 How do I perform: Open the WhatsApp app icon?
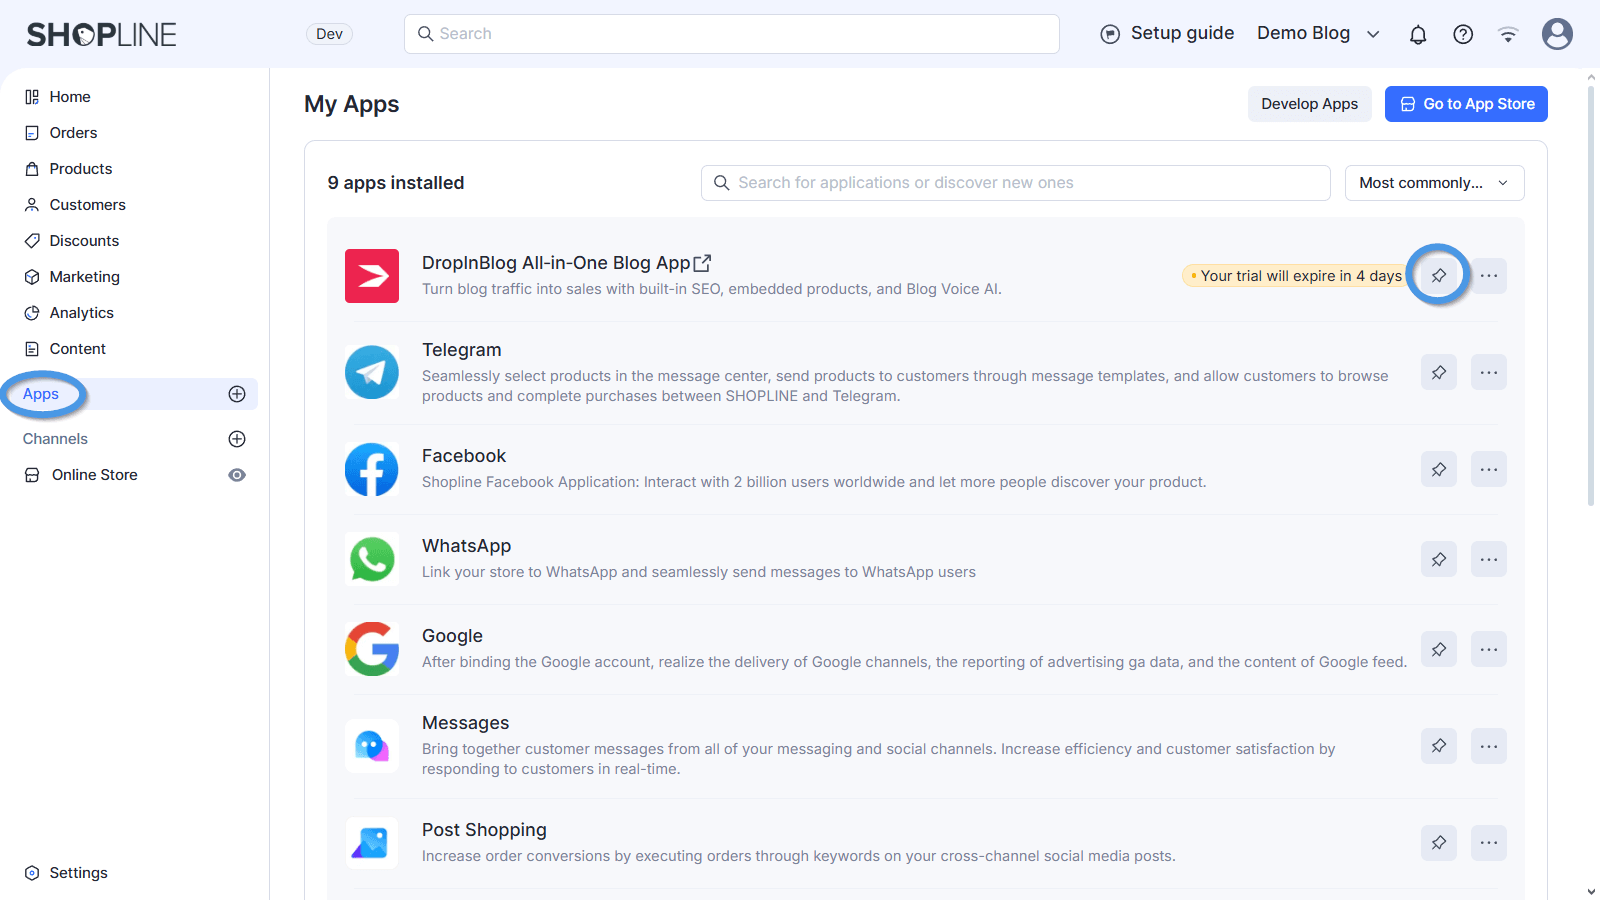(372, 559)
